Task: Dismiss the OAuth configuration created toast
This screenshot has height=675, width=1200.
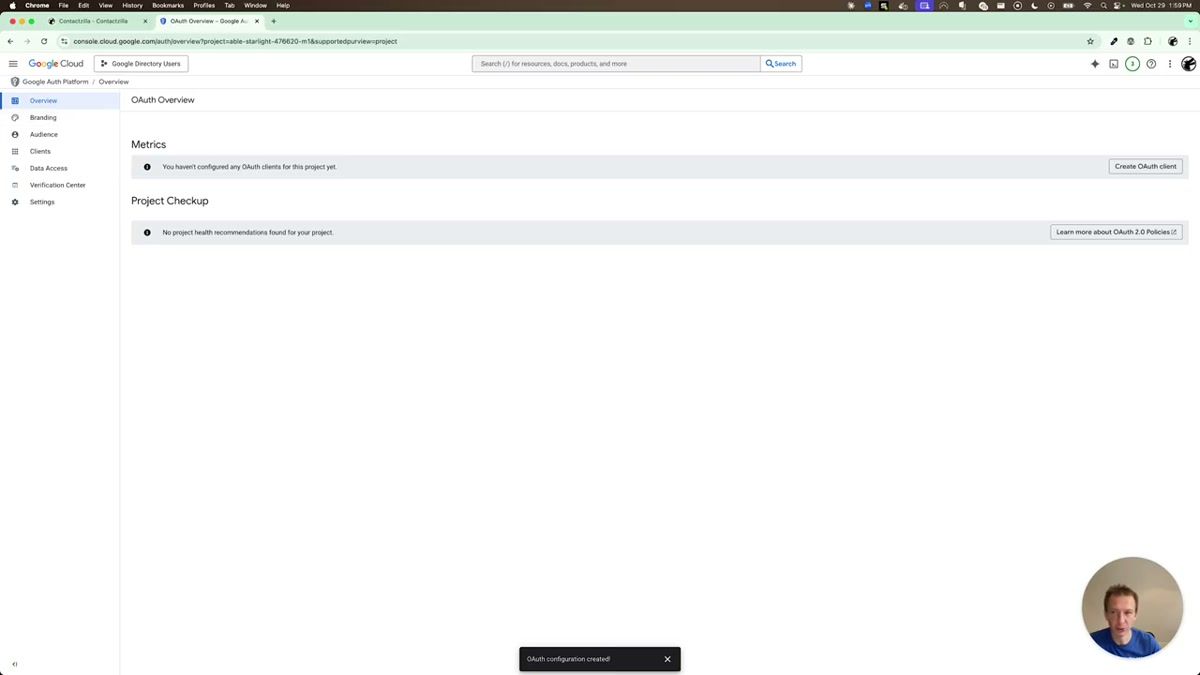Action: [x=667, y=658]
